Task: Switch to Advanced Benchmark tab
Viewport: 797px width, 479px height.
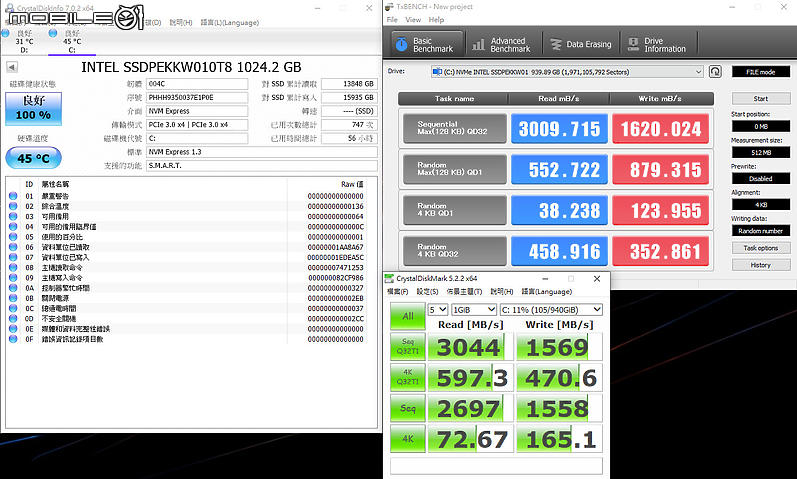Action: tap(502, 44)
